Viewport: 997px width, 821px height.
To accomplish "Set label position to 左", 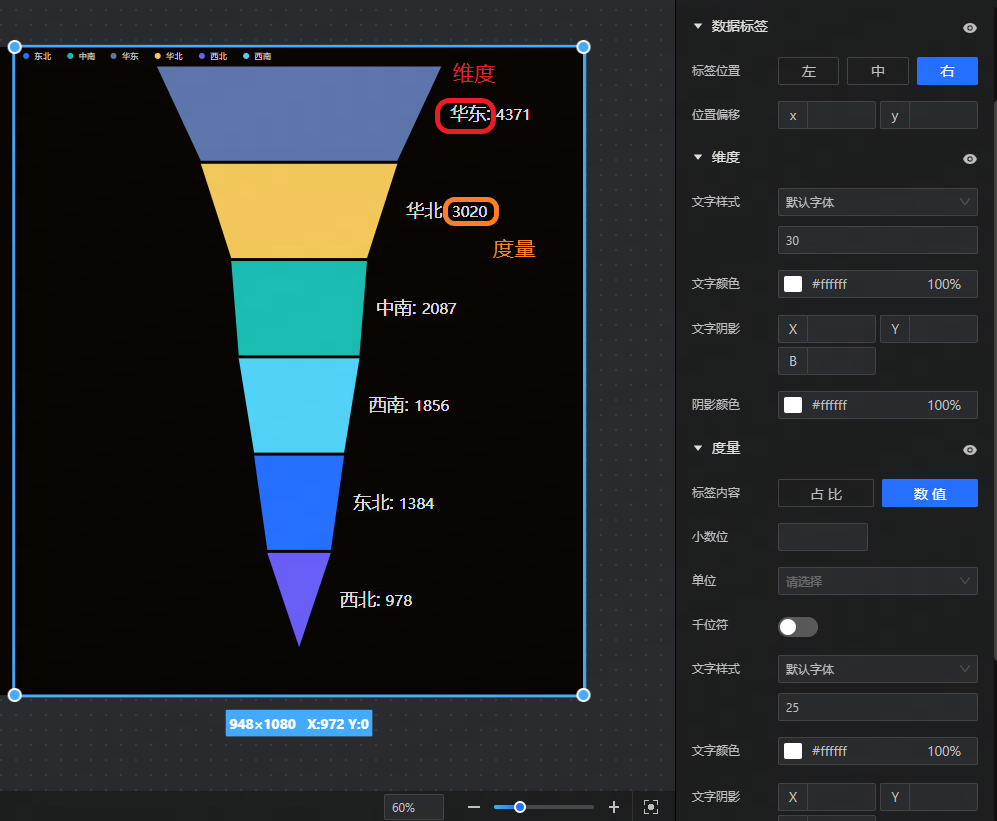I will click(808, 71).
